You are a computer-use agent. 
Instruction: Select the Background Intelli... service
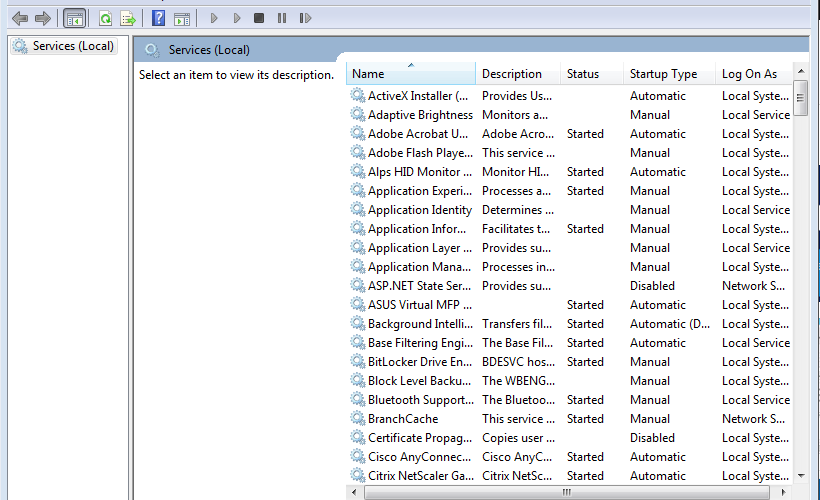tap(420, 324)
